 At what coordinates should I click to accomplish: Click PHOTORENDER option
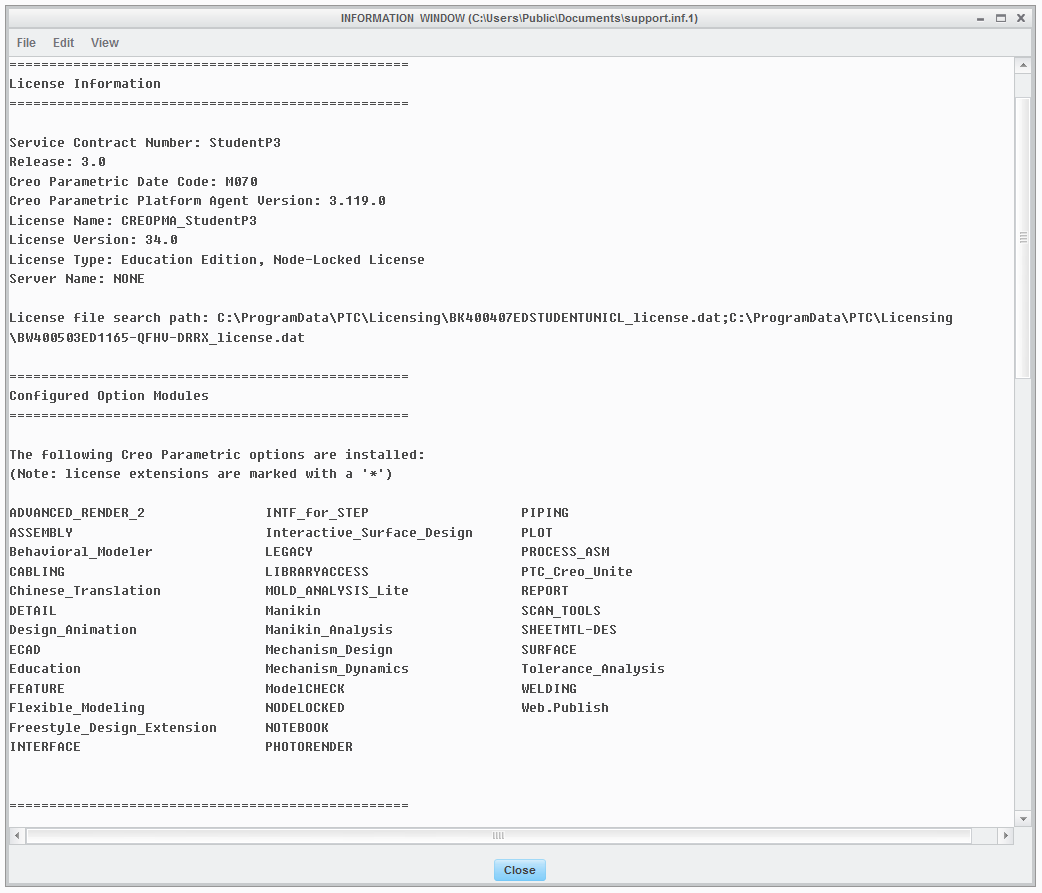(309, 747)
